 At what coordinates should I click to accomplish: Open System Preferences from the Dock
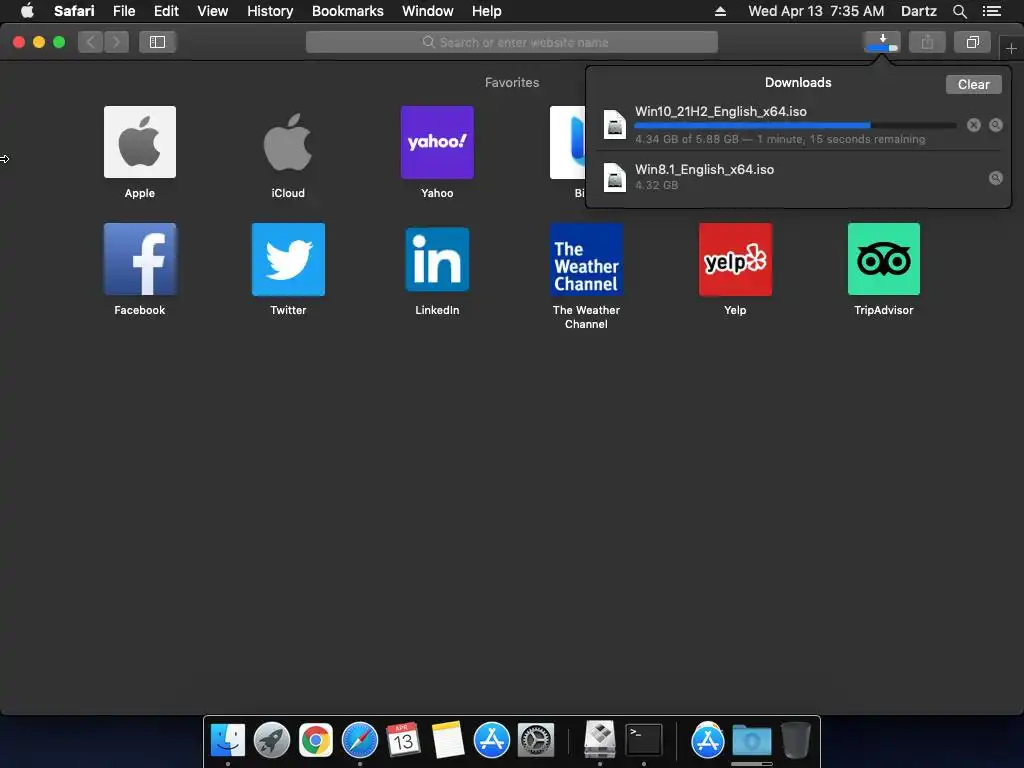pos(536,740)
